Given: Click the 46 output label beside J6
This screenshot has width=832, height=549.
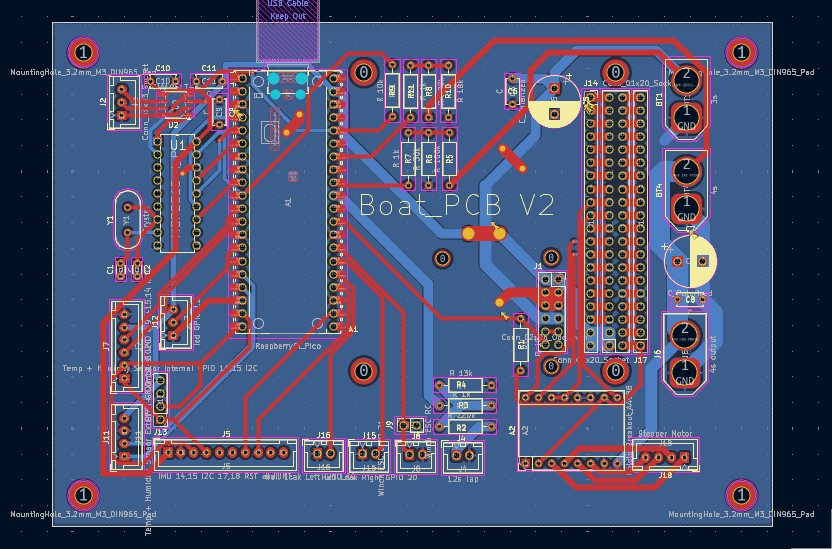Looking at the screenshot, I should tap(713, 354).
